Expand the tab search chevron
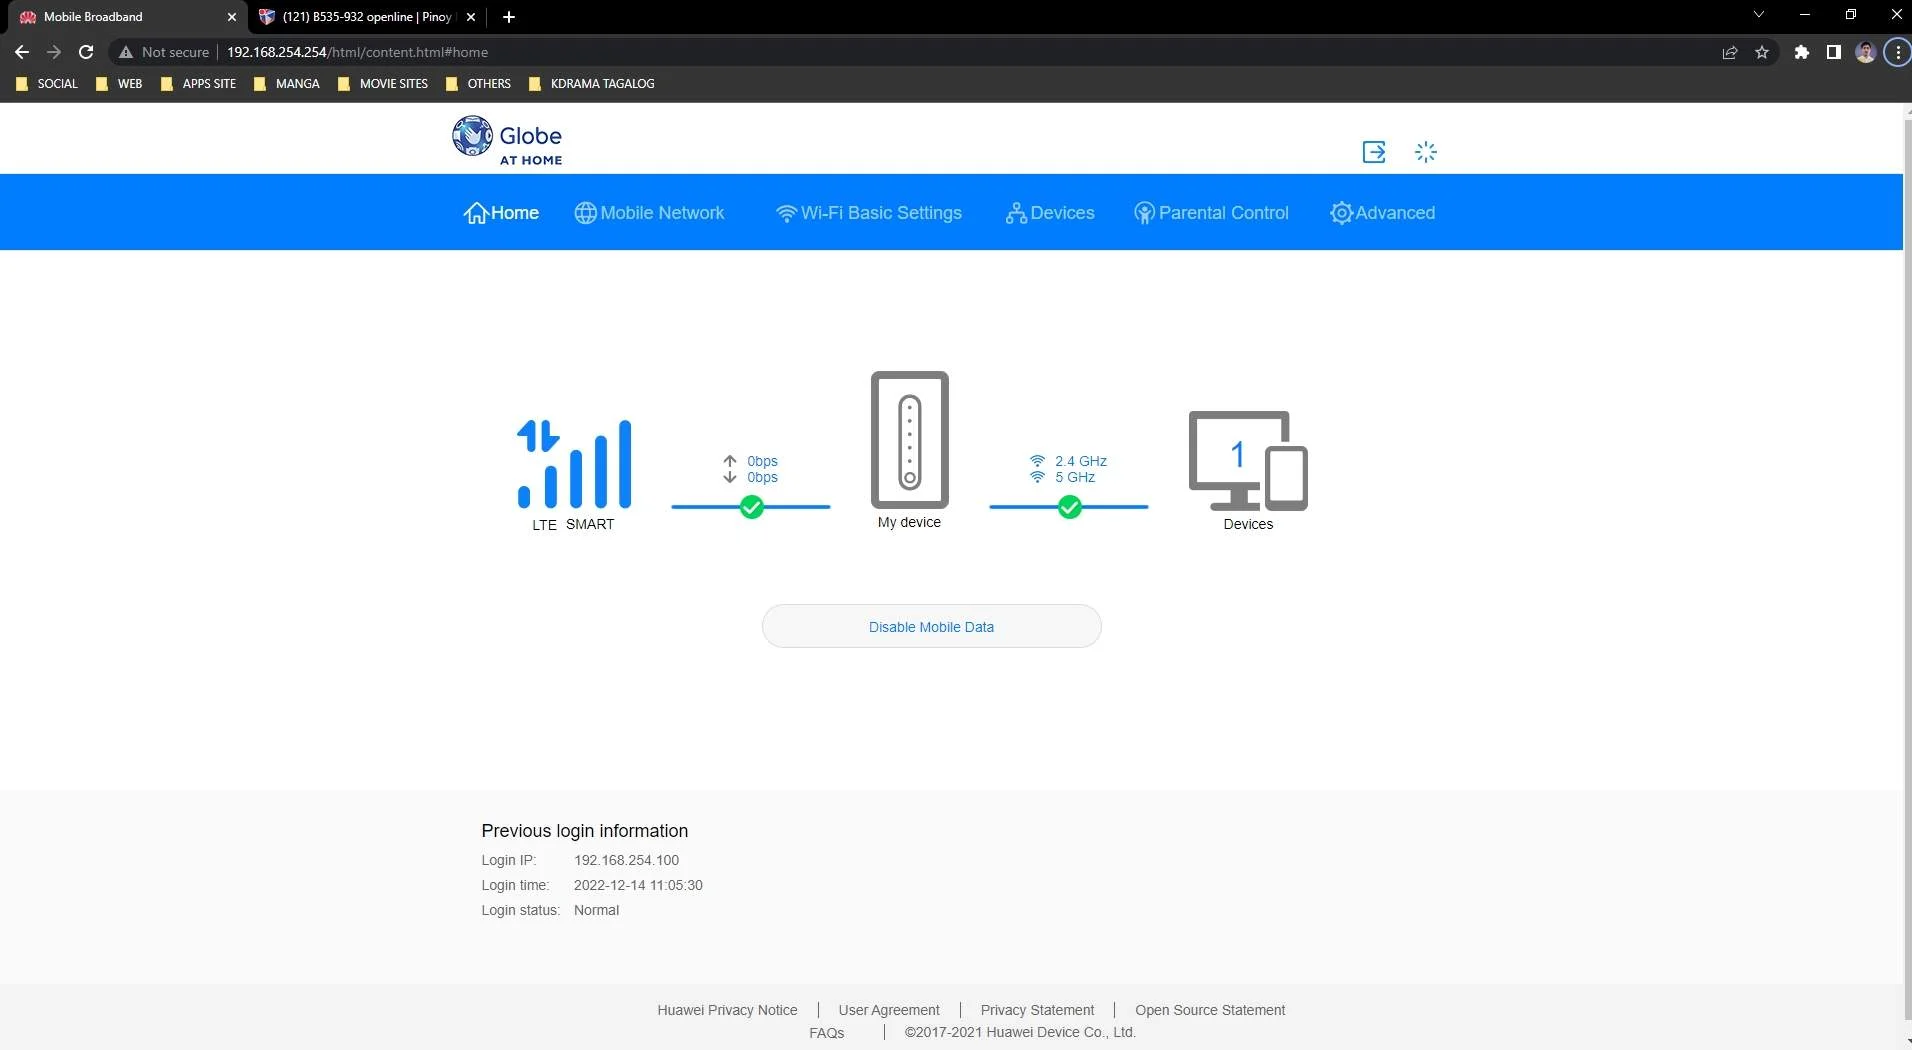Screen dimensions: 1912x1050 pos(1759,15)
